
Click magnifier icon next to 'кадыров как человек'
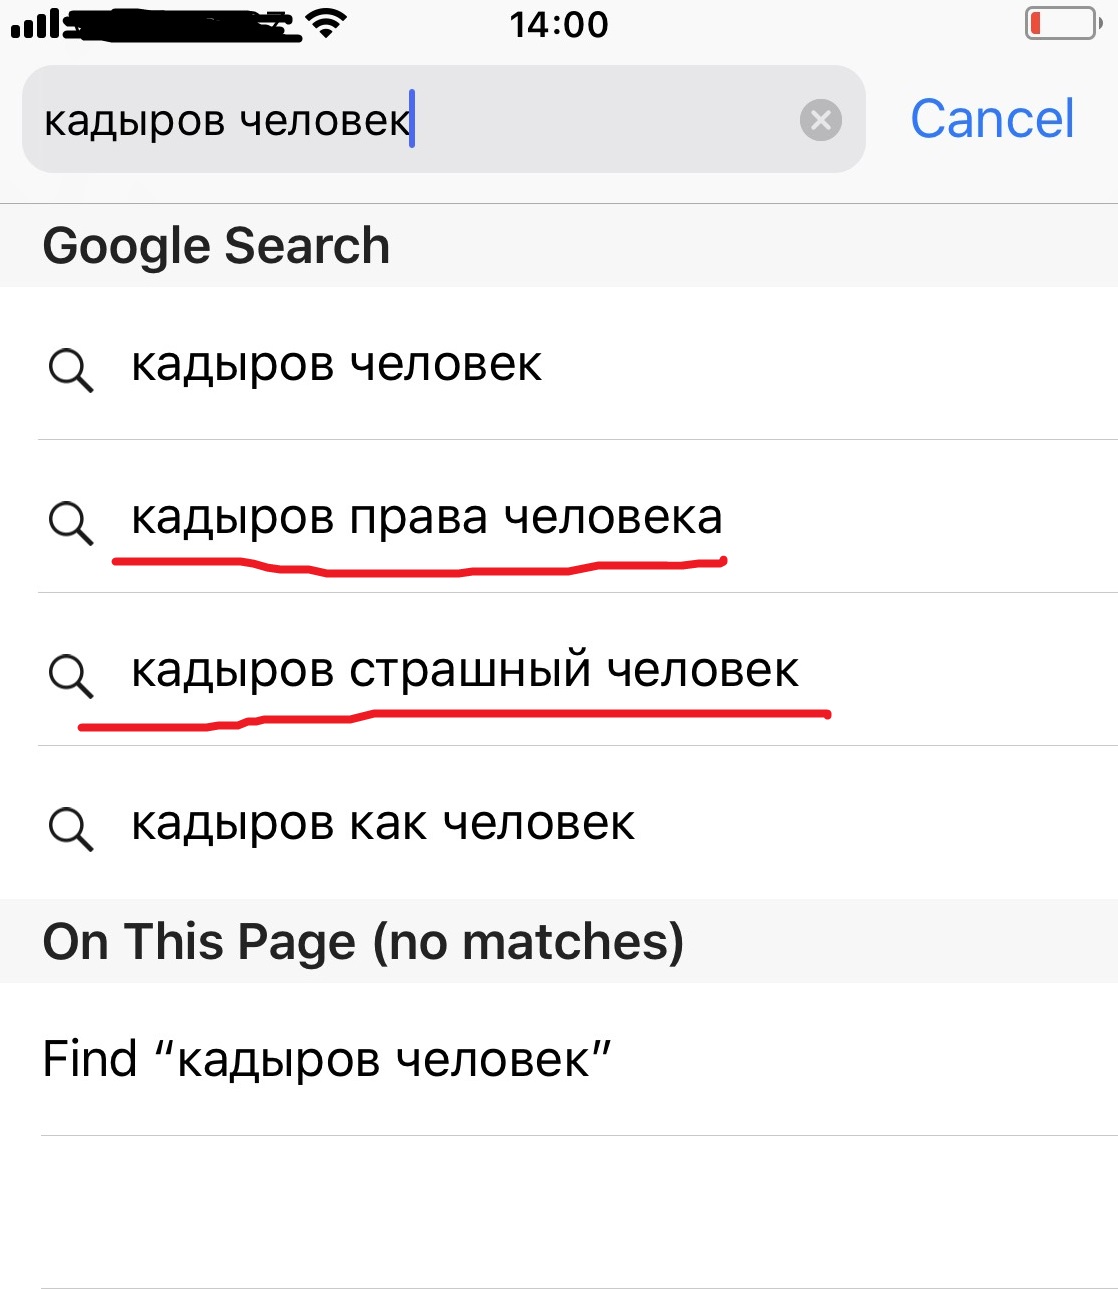(x=70, y=828)
